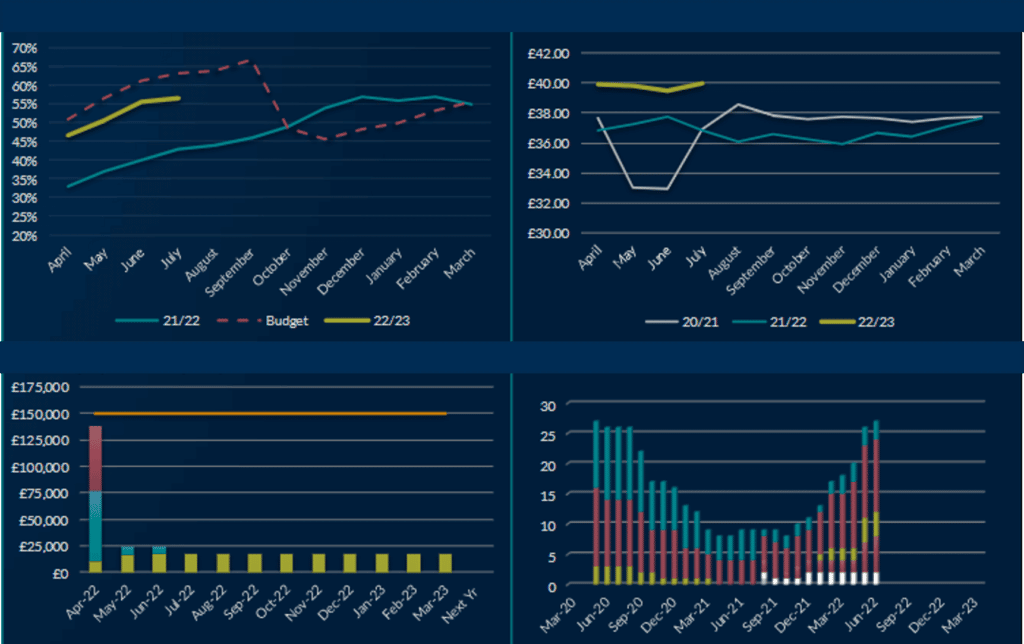Click the orange £150,000 horizontal target line

click(x=270, y=413)
